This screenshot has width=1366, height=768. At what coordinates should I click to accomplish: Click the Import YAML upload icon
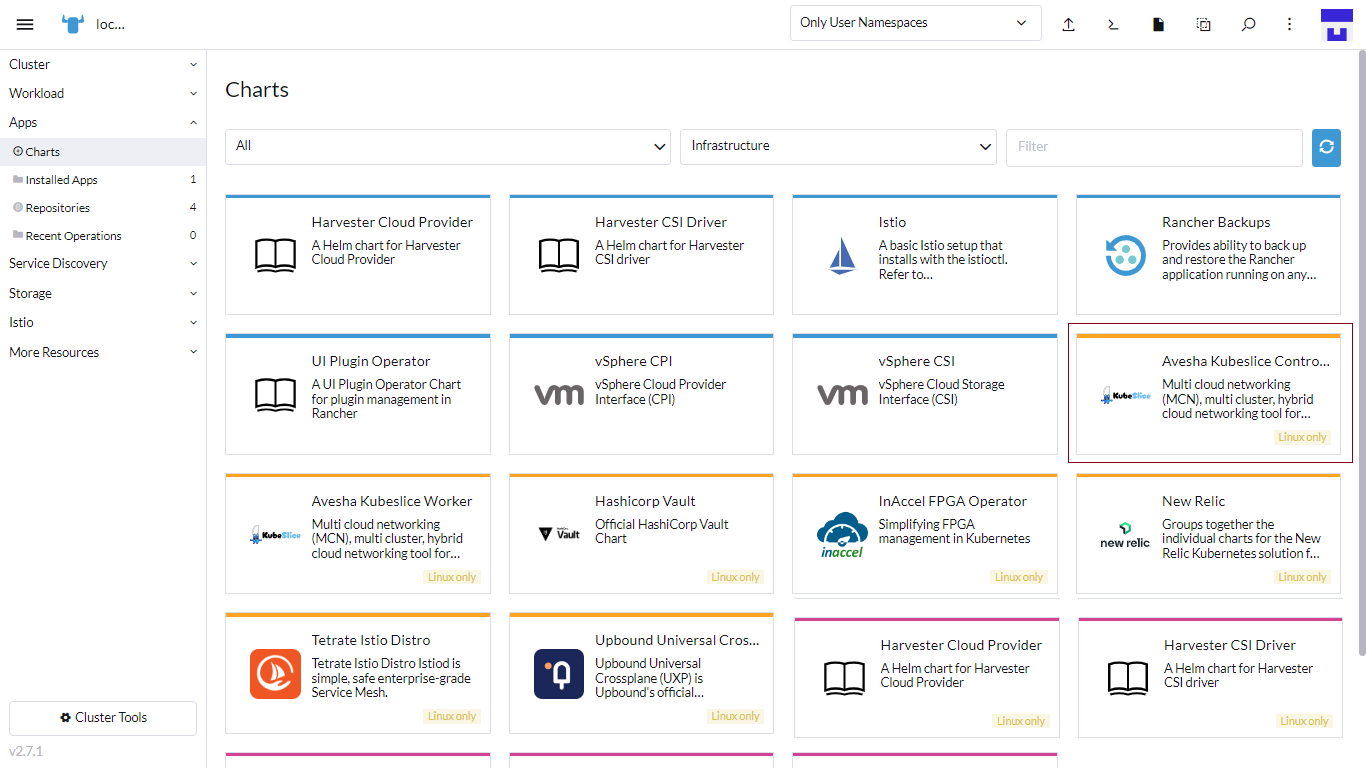click(1068, 24)
